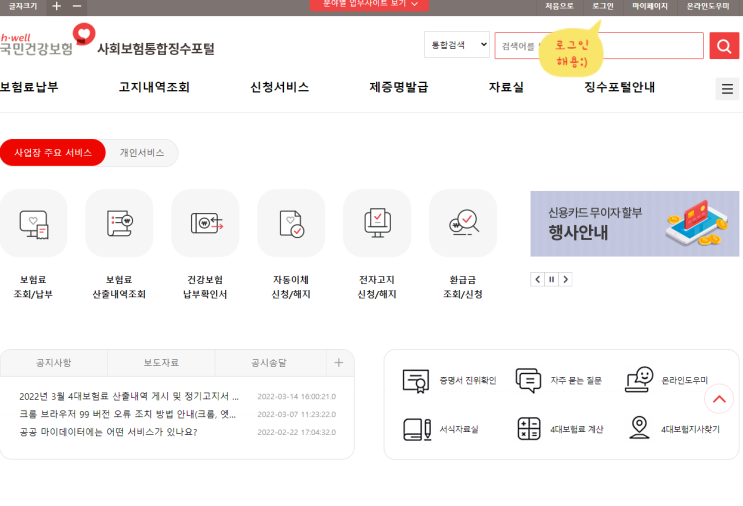Click the 4대보험지사찾기 text link

click(690, 429)
